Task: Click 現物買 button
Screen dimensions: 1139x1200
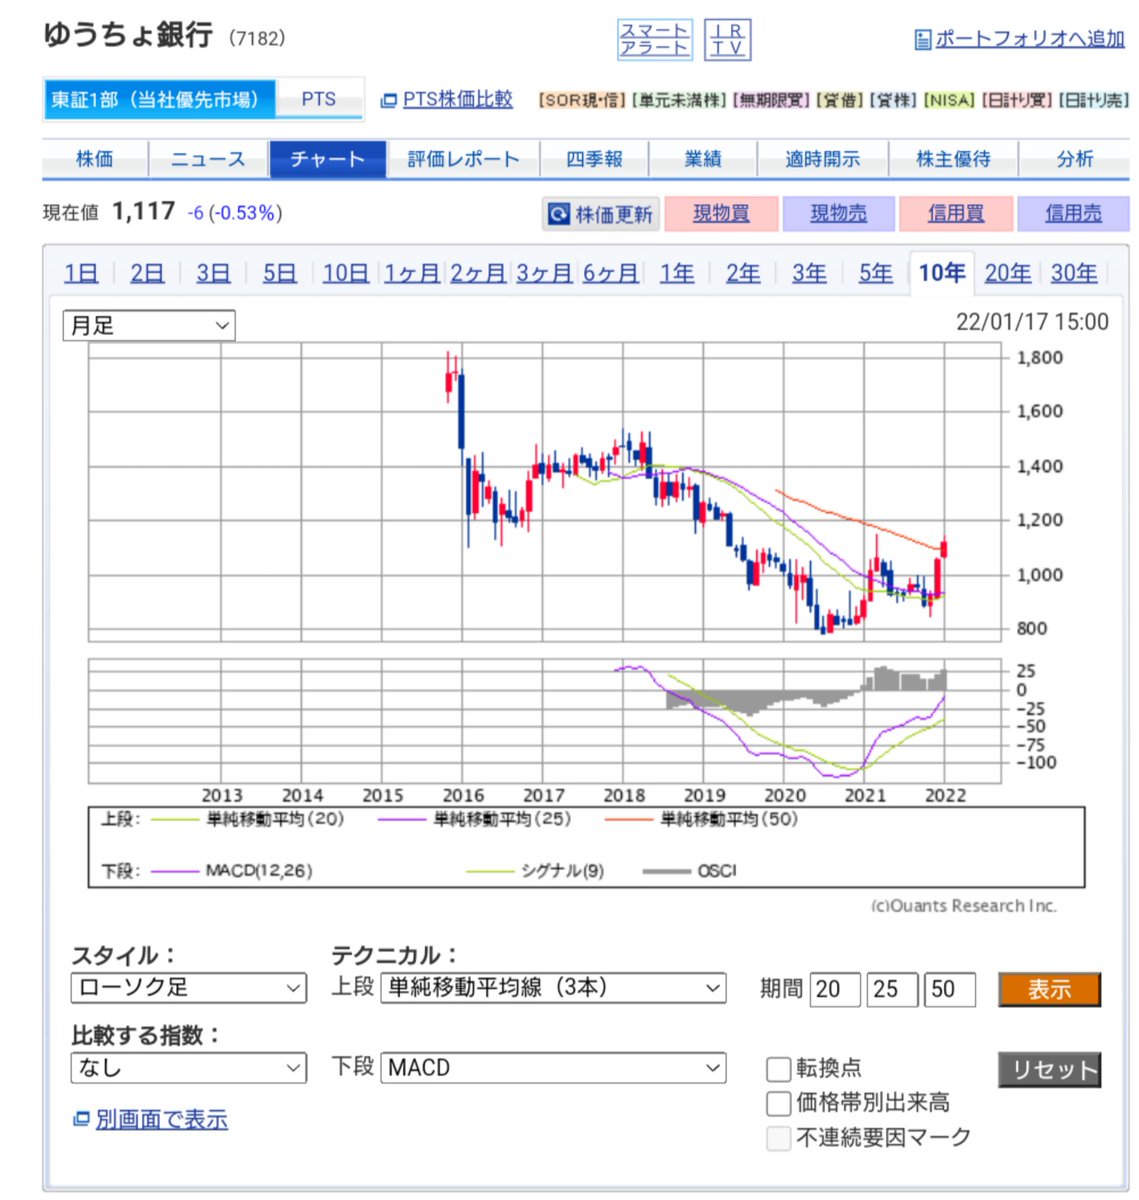Action: point(721,214)
